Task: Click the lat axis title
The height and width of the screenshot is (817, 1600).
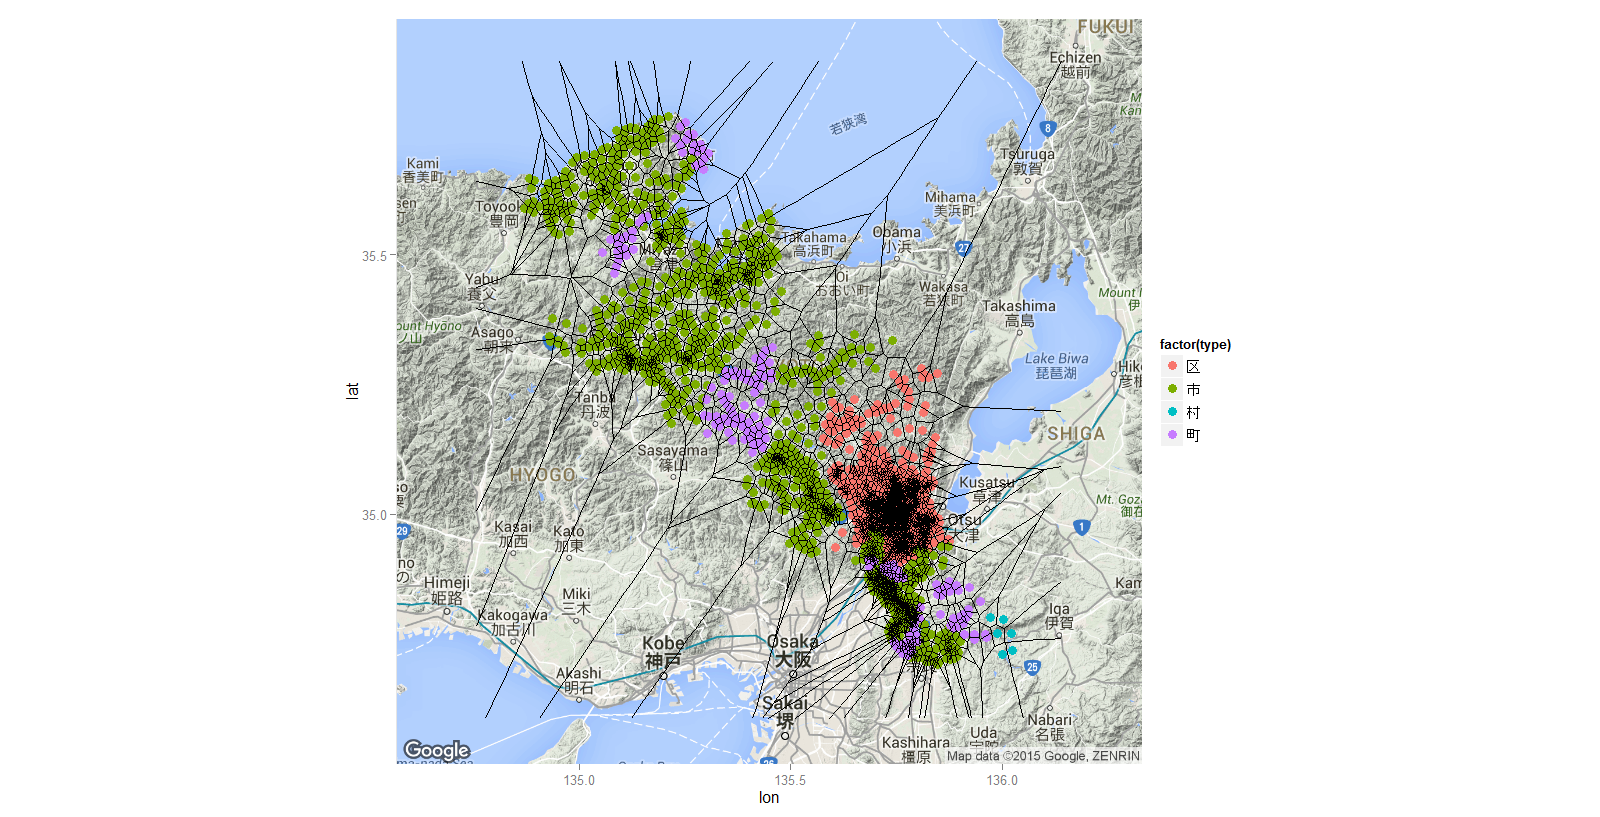Action: [352, 390]
